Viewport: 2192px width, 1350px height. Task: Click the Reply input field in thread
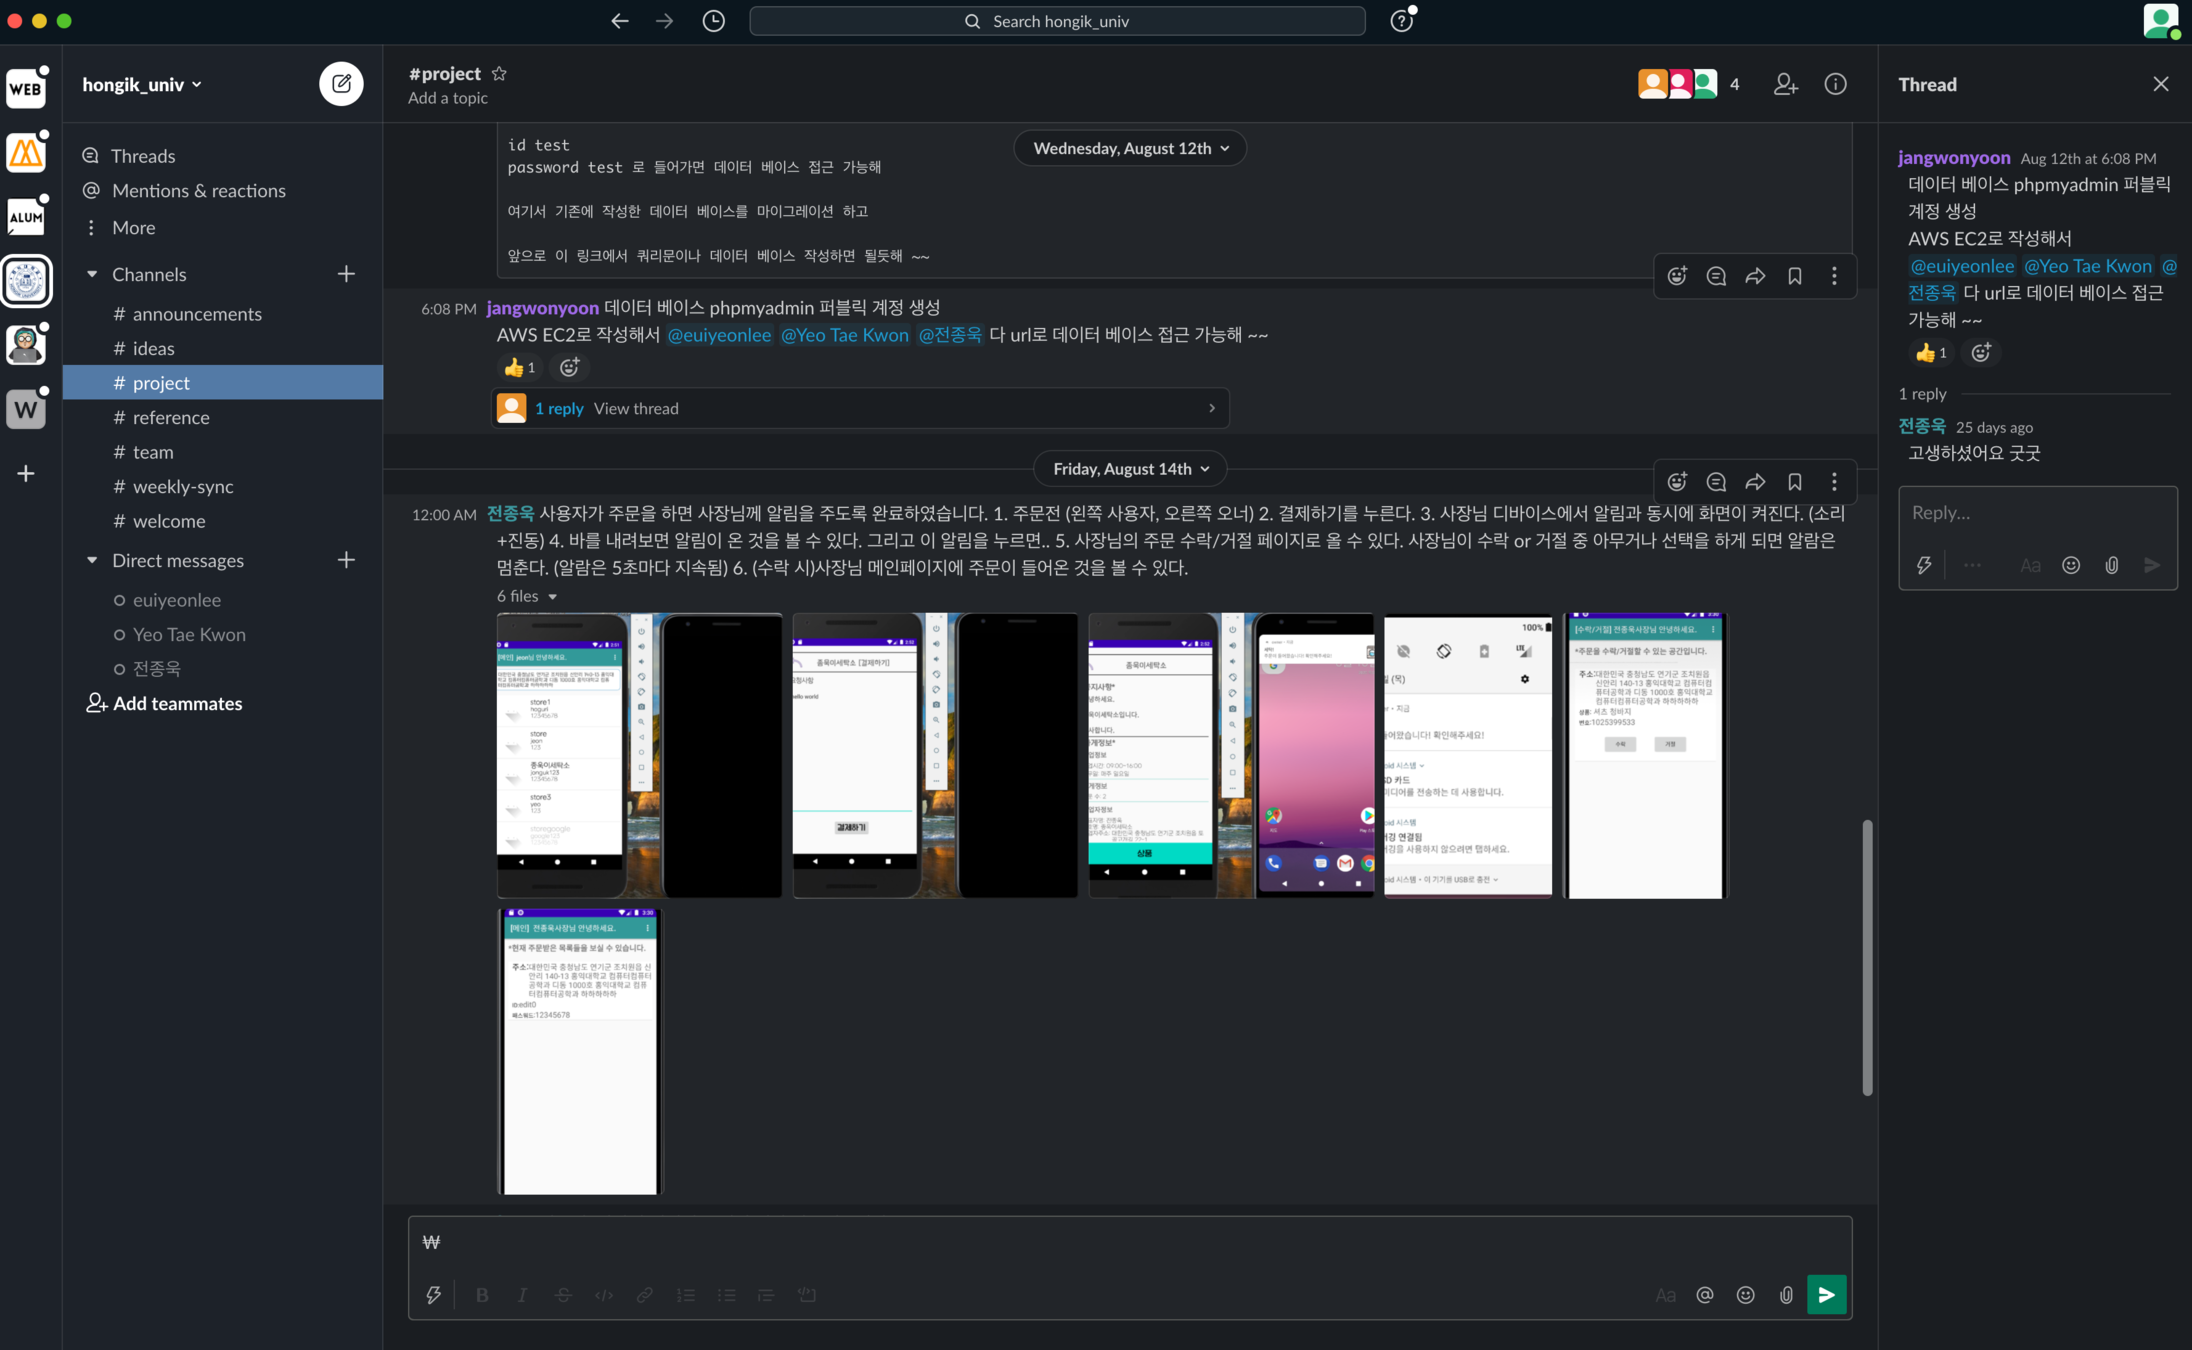tap(2036, 513)
